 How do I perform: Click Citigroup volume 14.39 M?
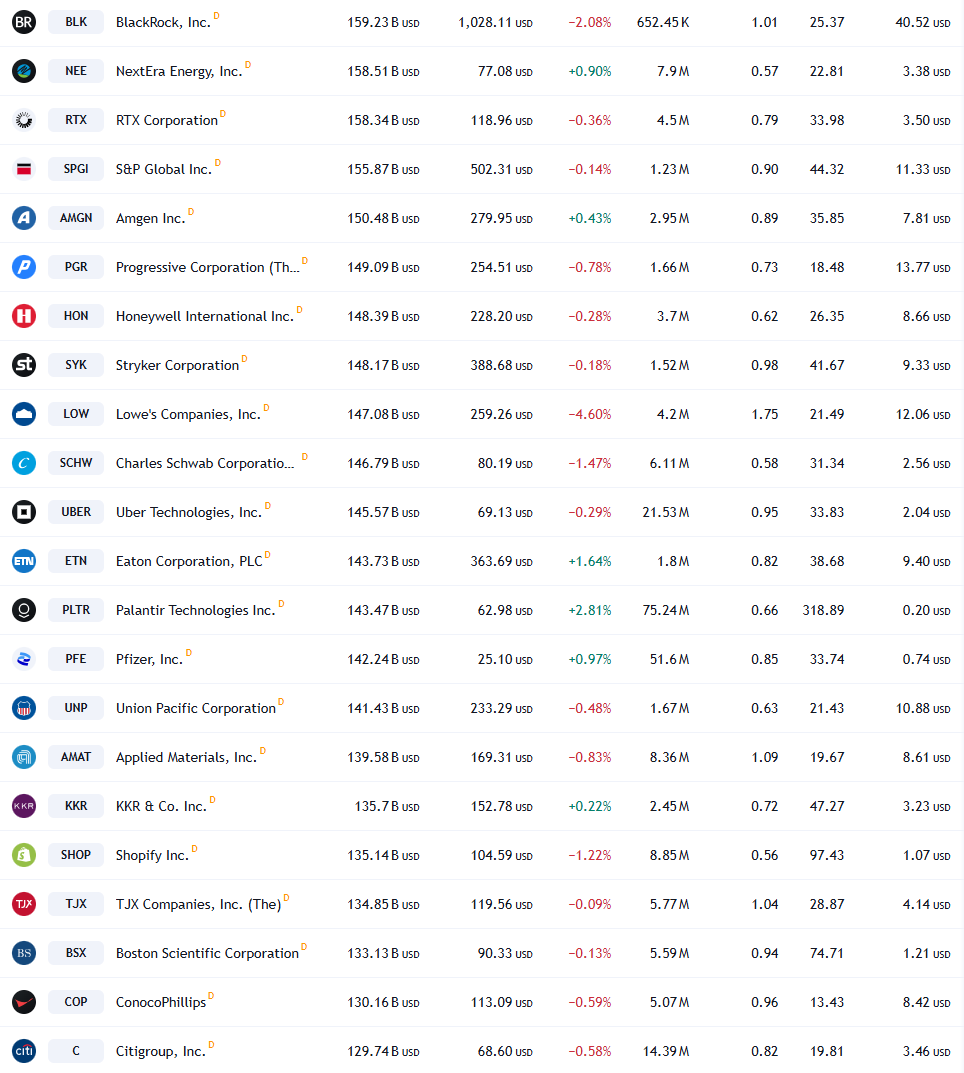coord(666,1052)
